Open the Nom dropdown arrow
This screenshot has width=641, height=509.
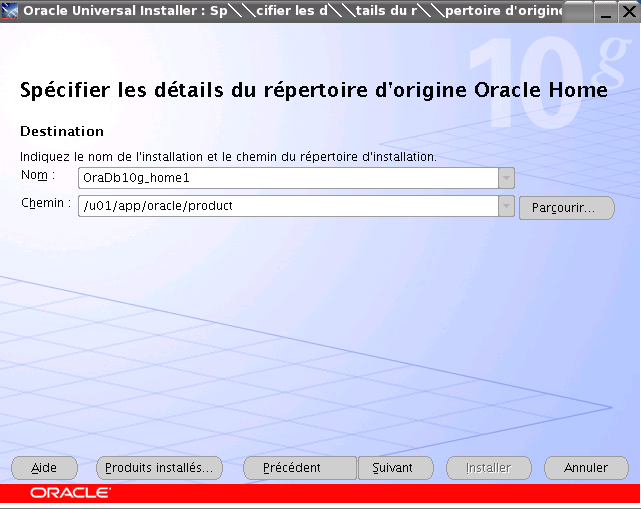(506, 178)
